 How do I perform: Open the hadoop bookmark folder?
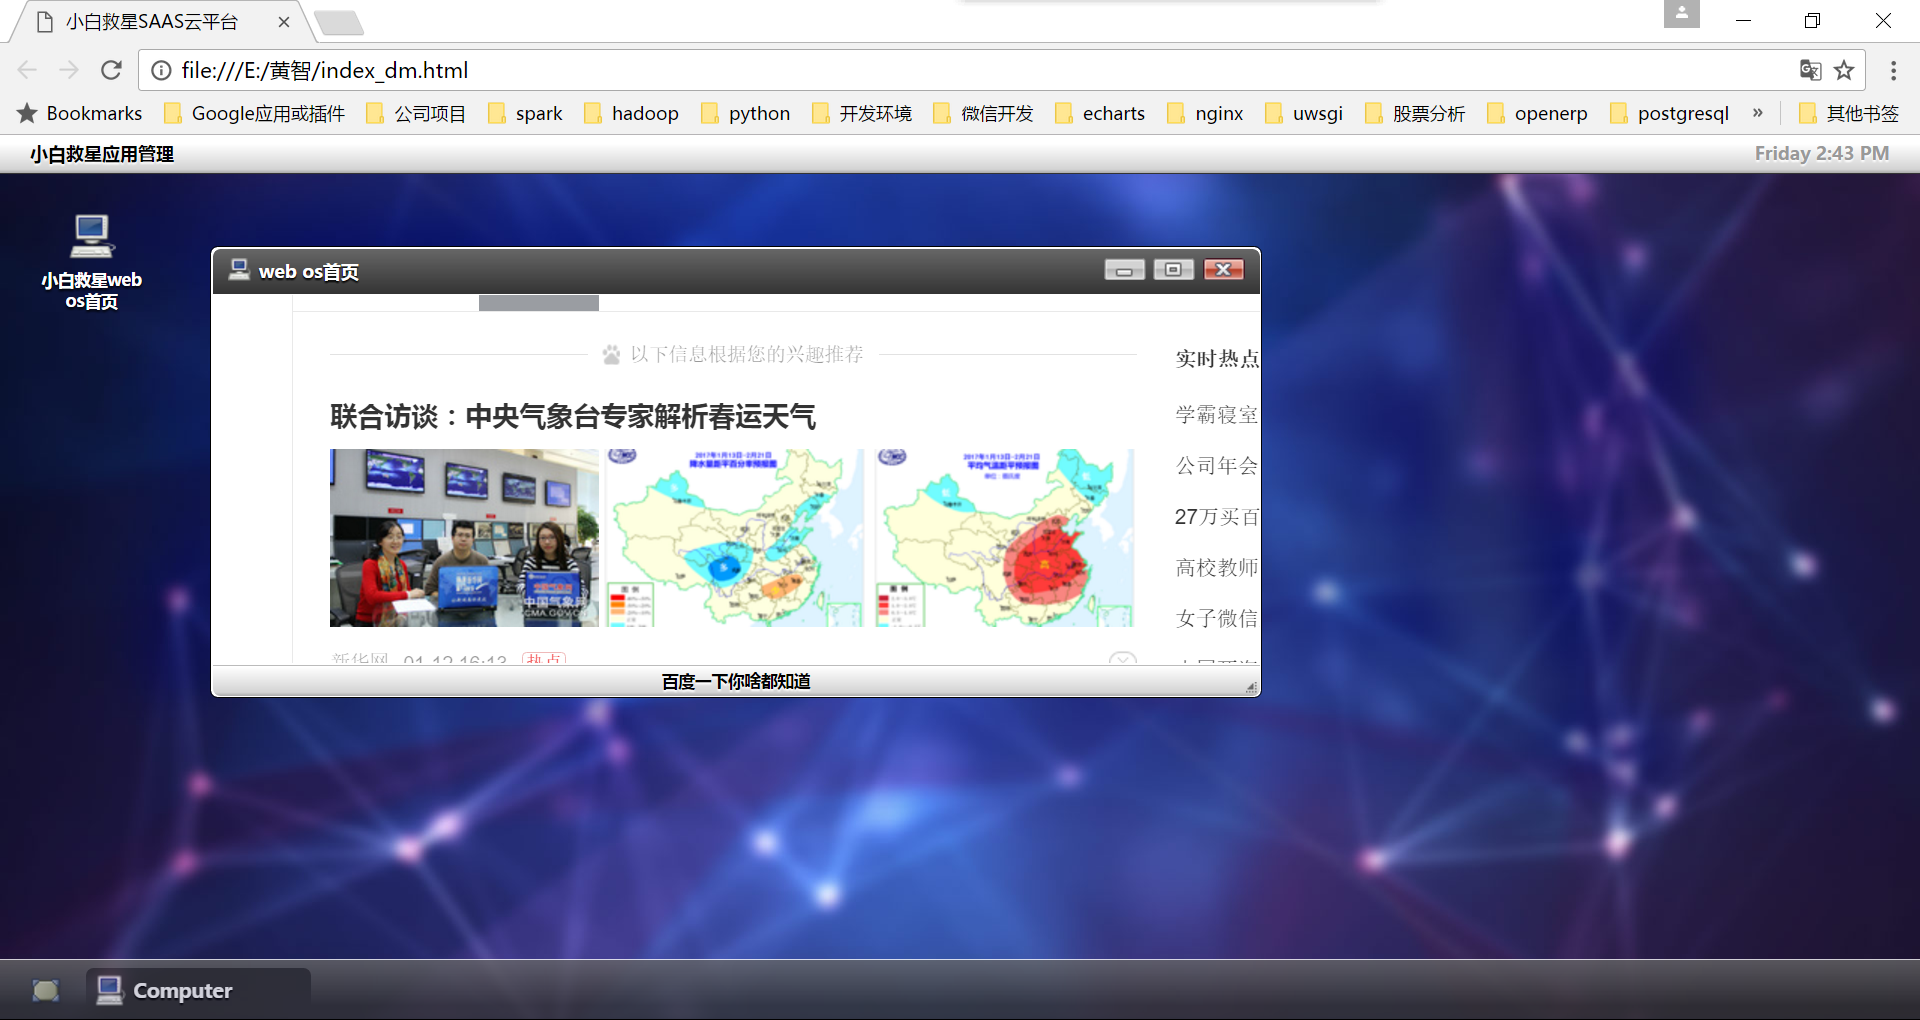[x=631, y=114]
